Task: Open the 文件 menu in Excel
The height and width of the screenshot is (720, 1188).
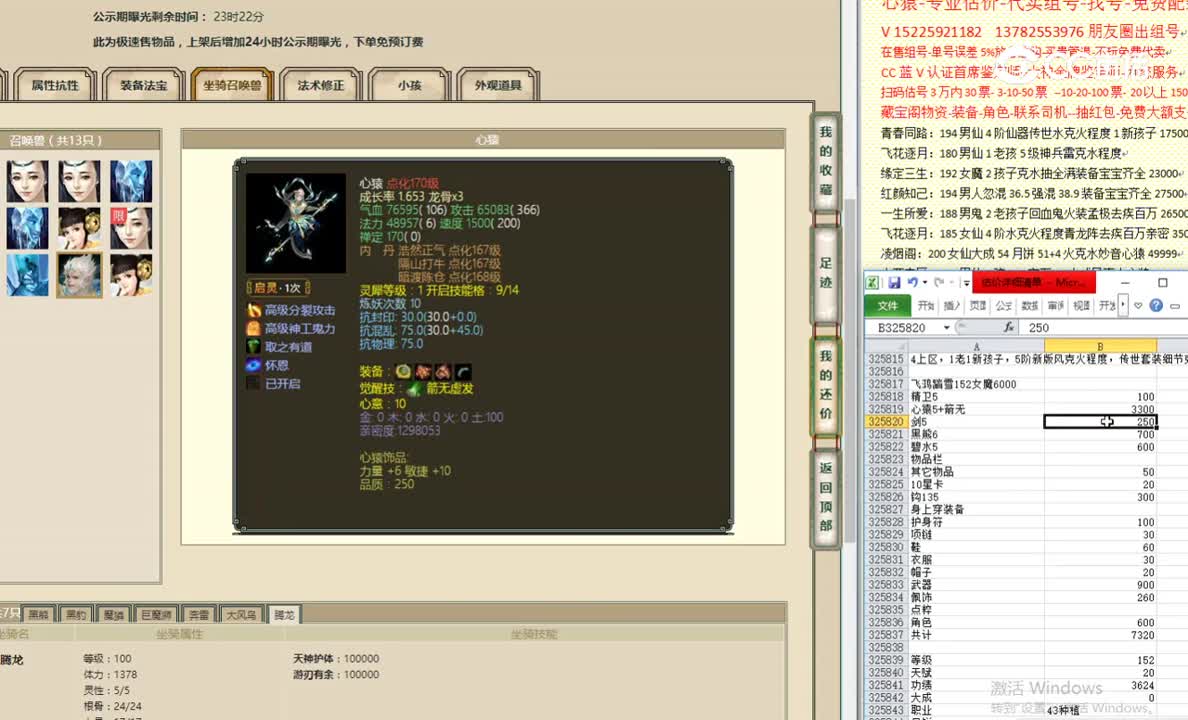Action: pos(889,305)
